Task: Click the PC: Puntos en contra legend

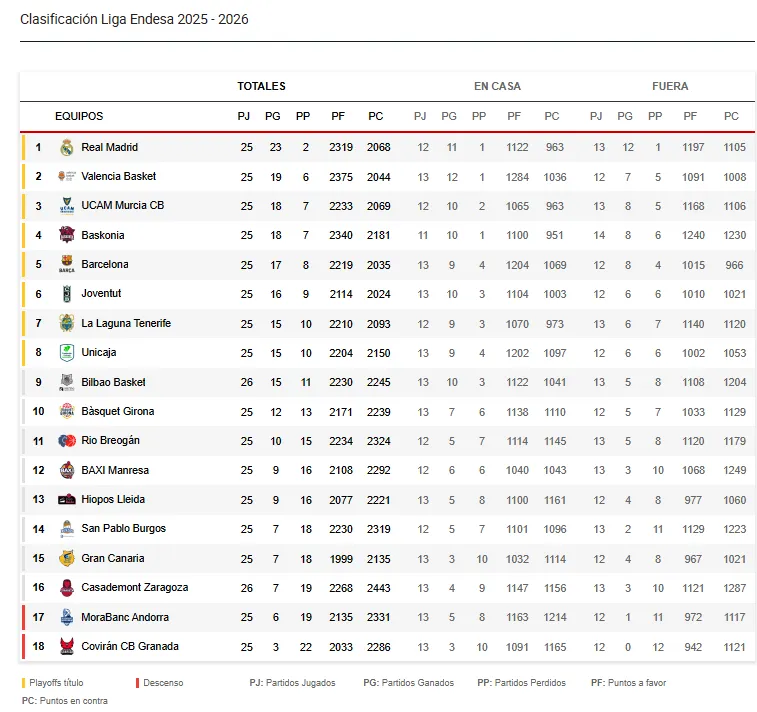Action: click(x=65, y=700)
